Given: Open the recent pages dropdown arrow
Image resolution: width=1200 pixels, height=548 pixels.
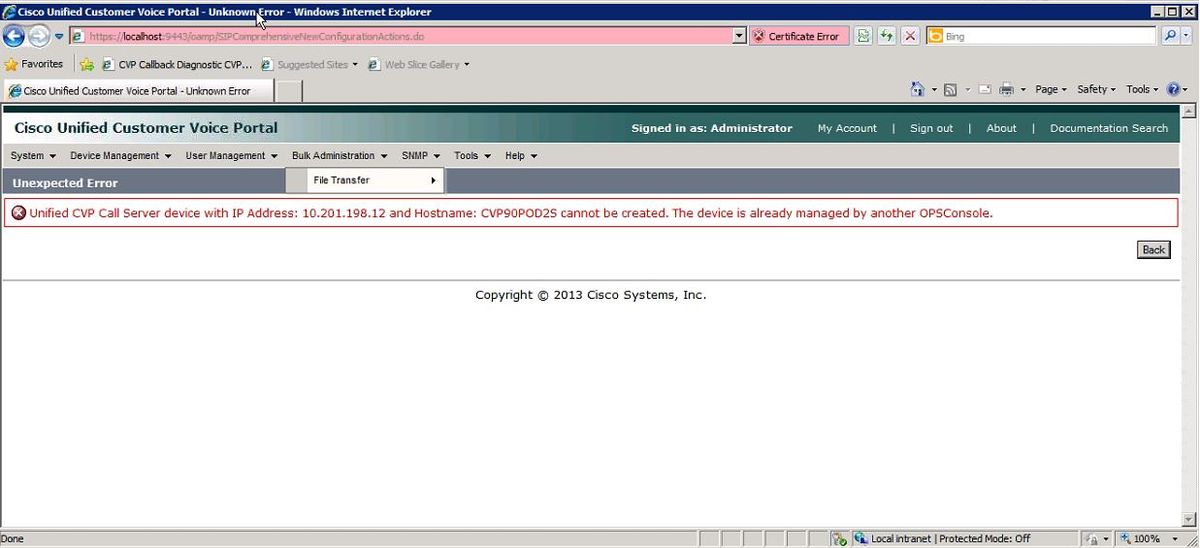Looking at the screenshot, I should tap(59, 37).
